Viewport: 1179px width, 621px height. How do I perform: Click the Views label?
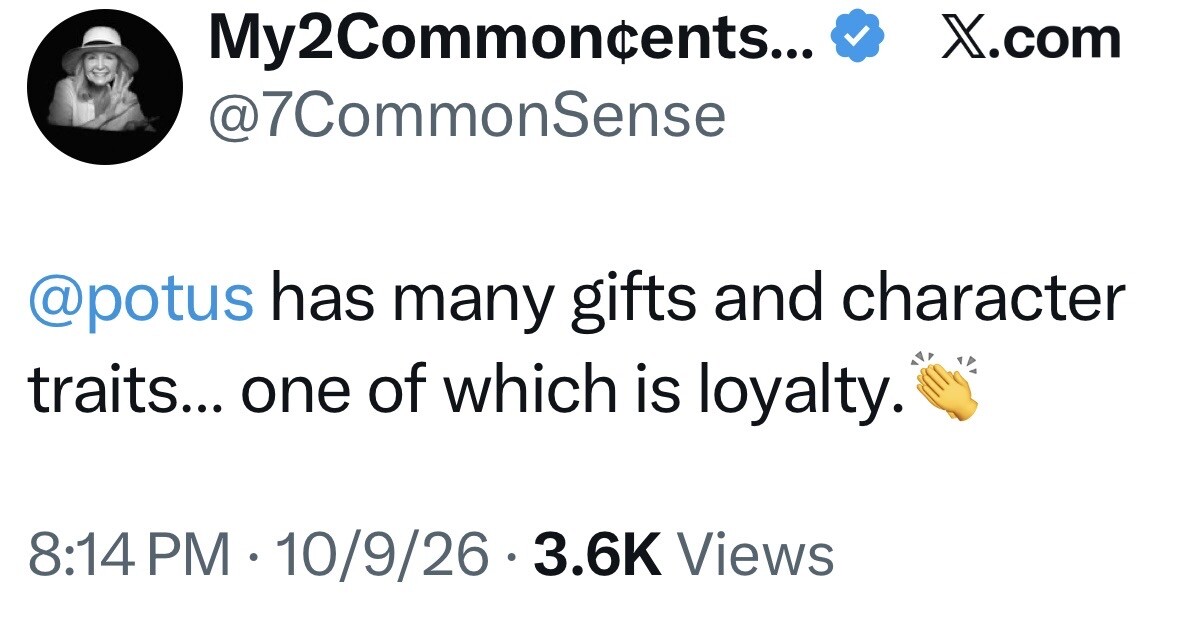click(756, 555)
